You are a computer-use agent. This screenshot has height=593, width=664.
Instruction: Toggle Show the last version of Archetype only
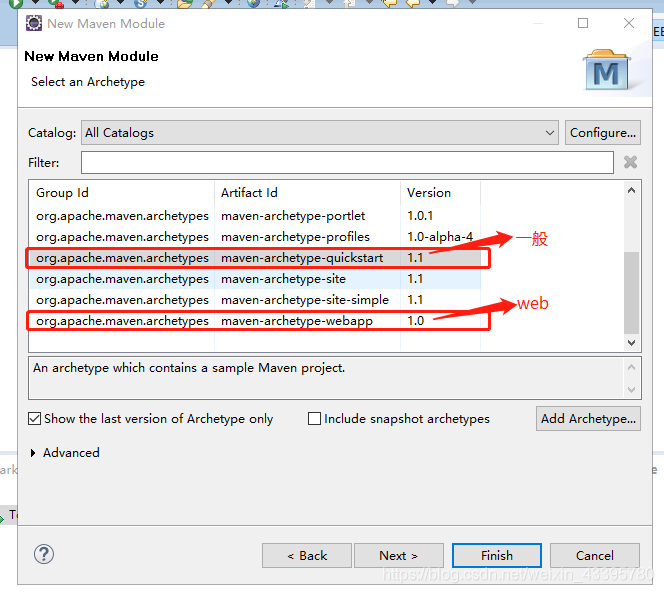(34, 419)
